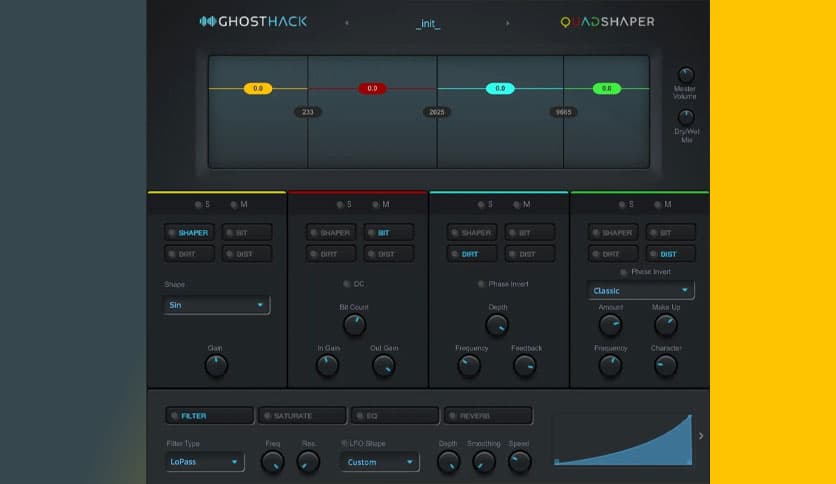This screenshot has height=484, width=836.
Task: Turn the Bit Count knob
Action: click(354, 325)
